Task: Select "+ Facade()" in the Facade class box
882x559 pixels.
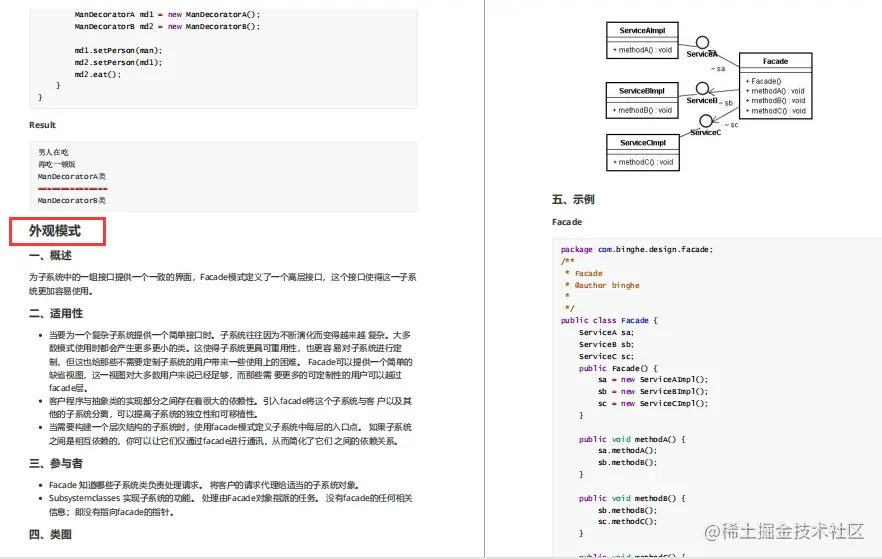Action: coord(763,82)
